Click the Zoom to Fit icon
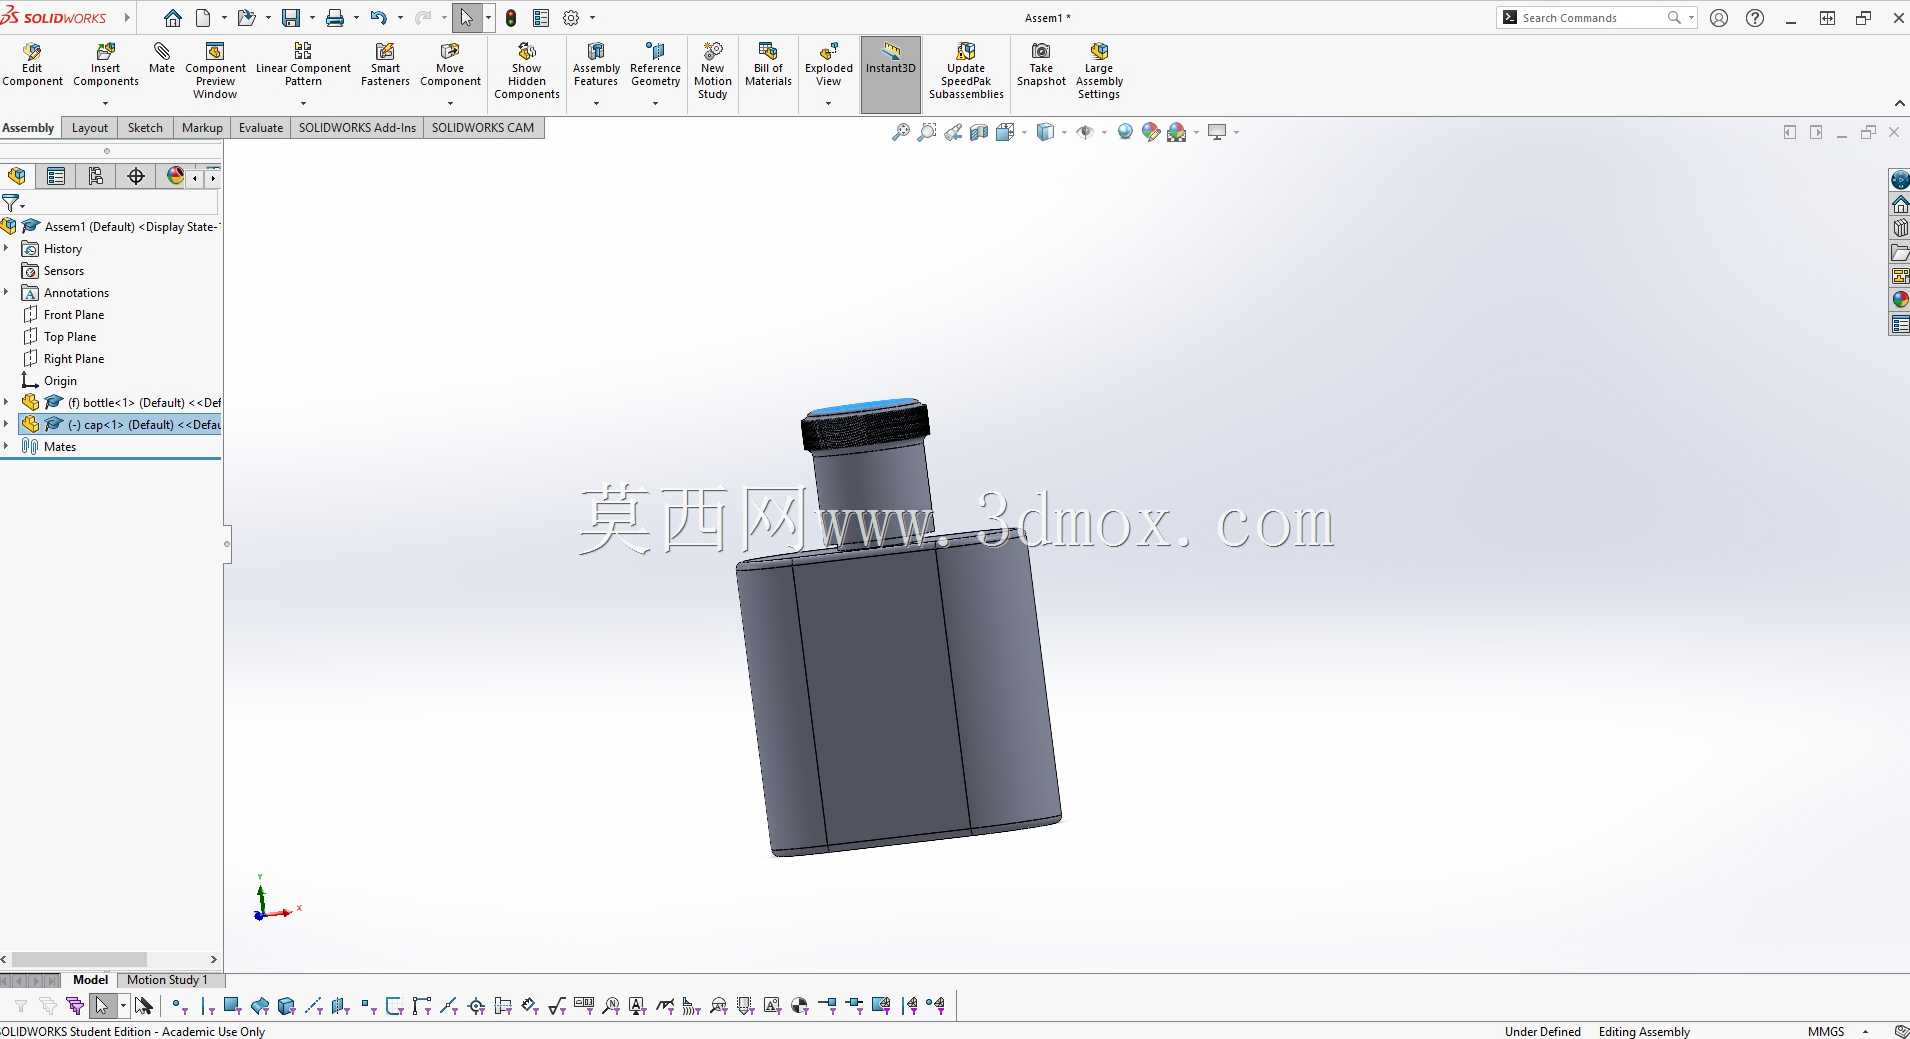 (901, 132)
